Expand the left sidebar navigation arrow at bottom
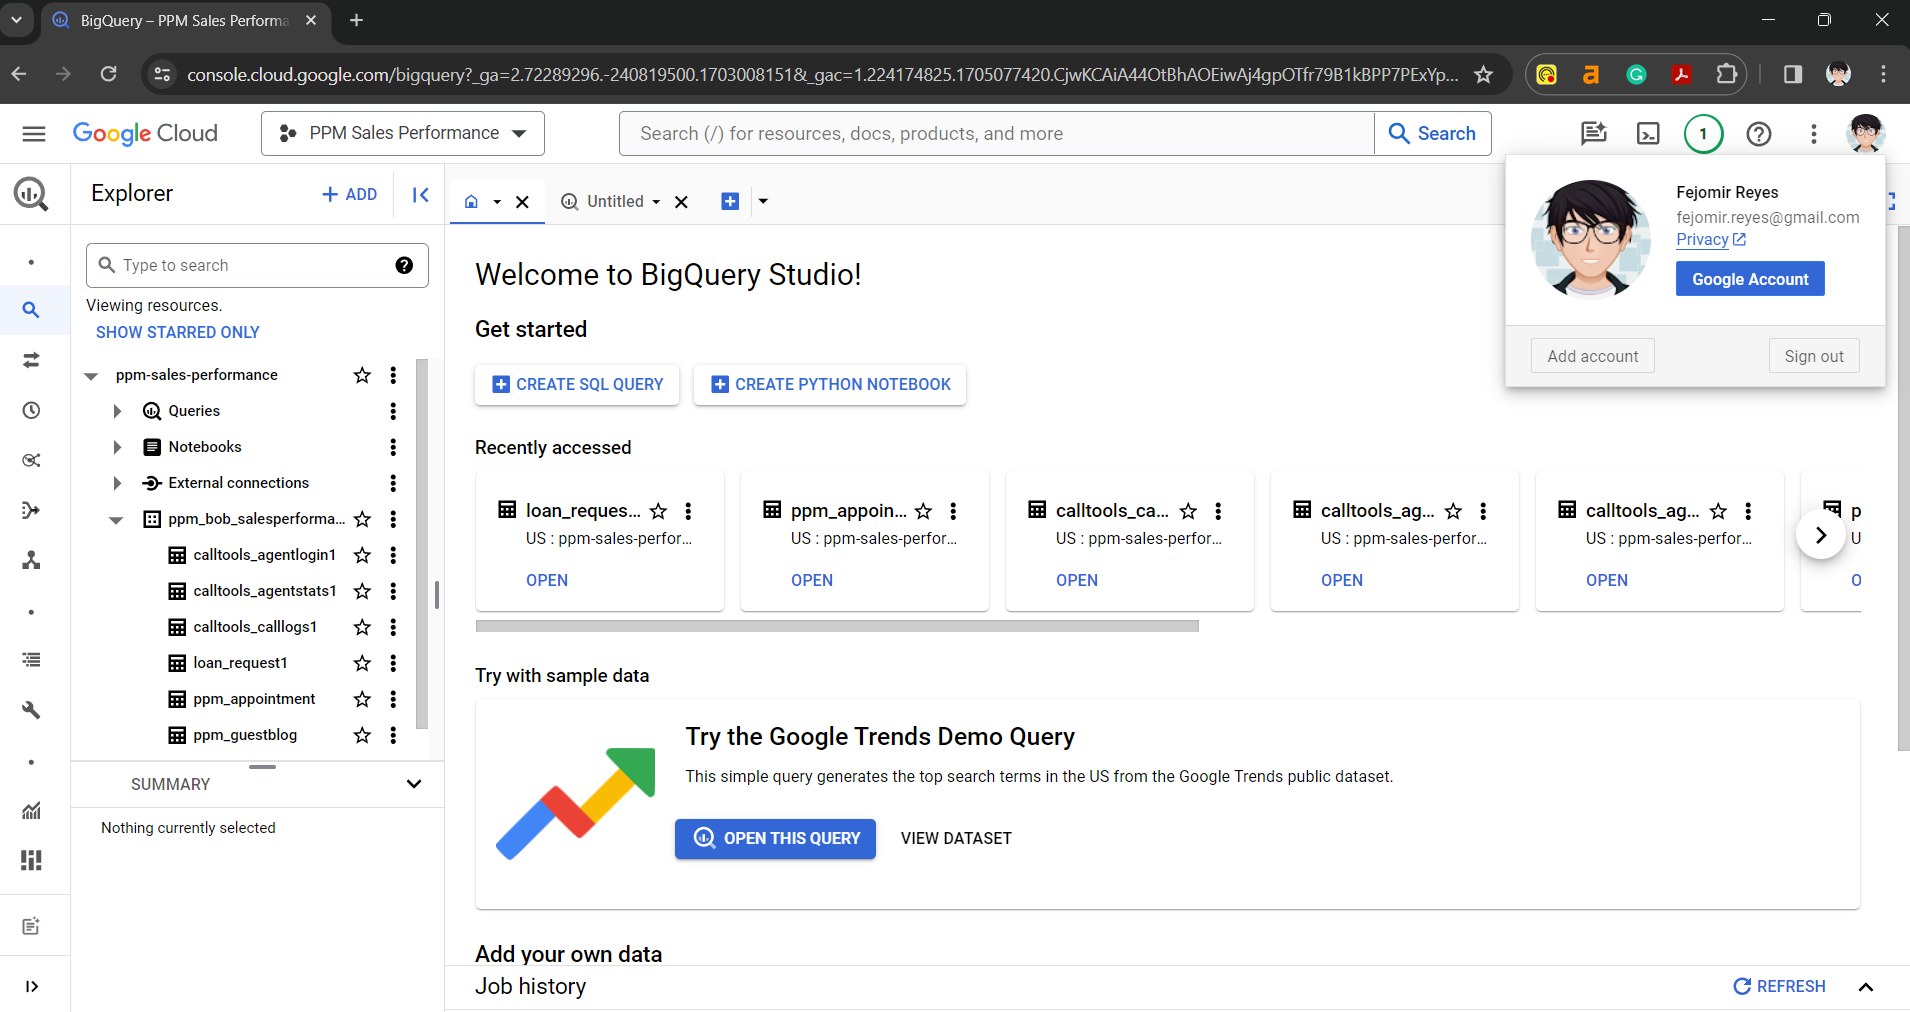The width and height of the screenshot is (1910, 1012). click(32, 986)
